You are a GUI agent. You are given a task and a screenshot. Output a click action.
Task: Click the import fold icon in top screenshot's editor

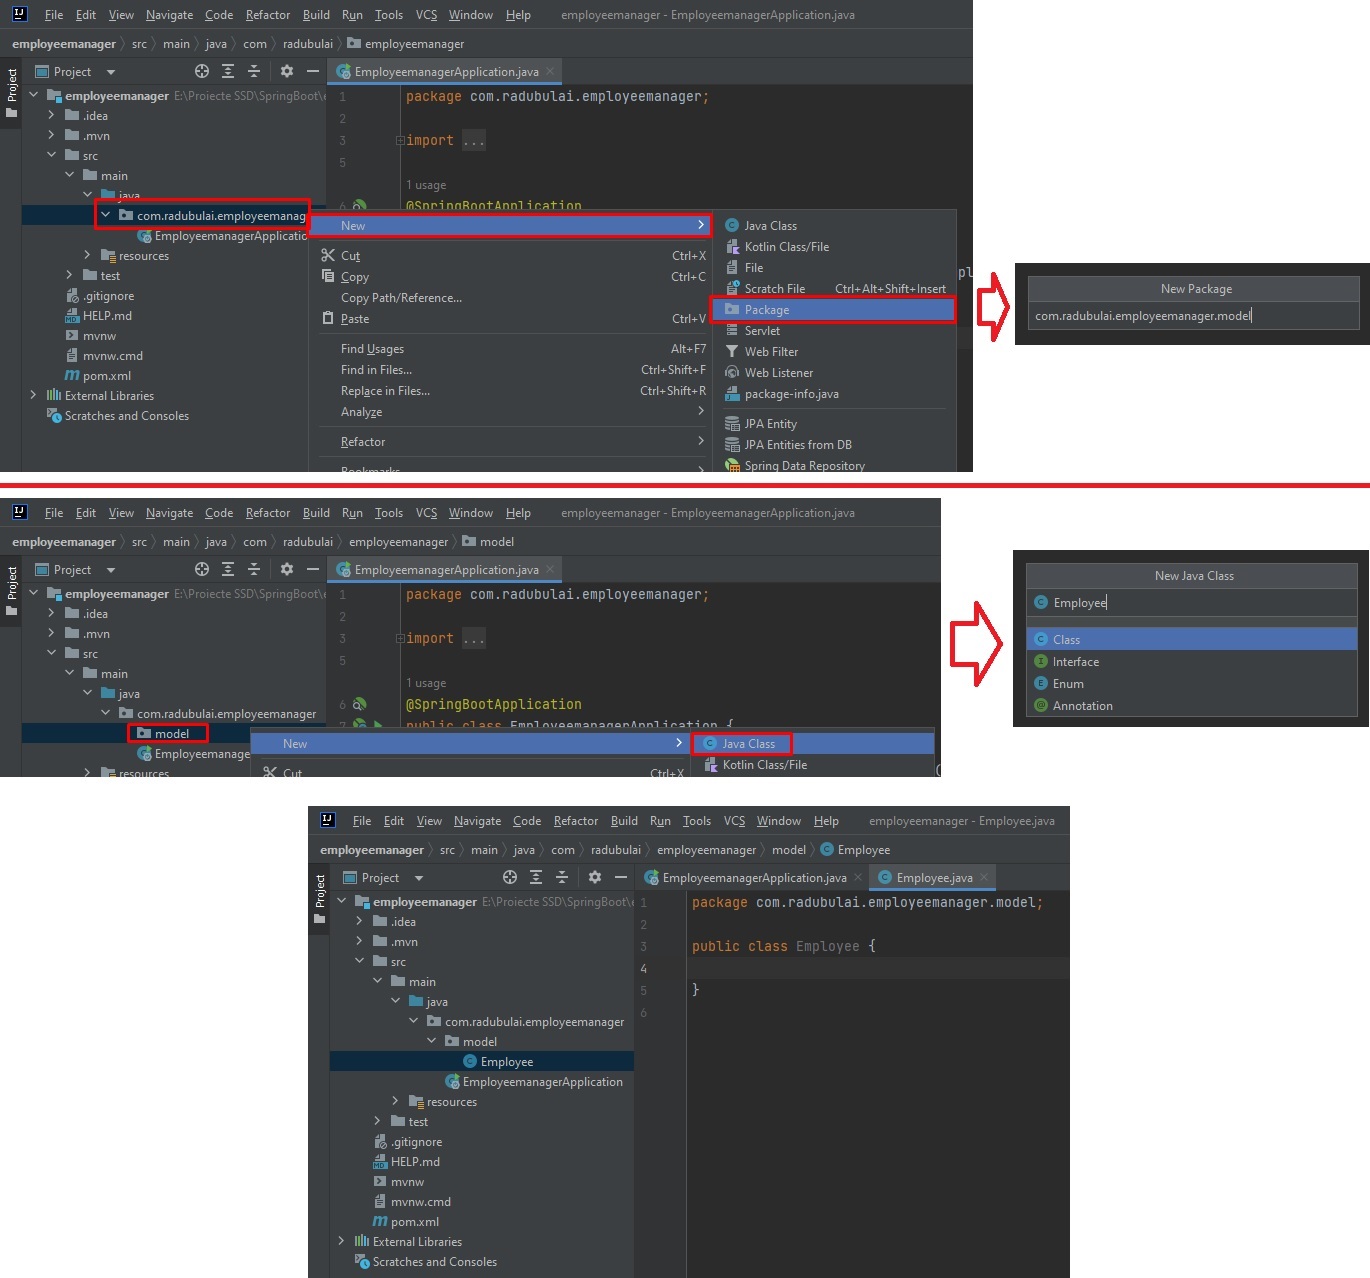(400, 141)
